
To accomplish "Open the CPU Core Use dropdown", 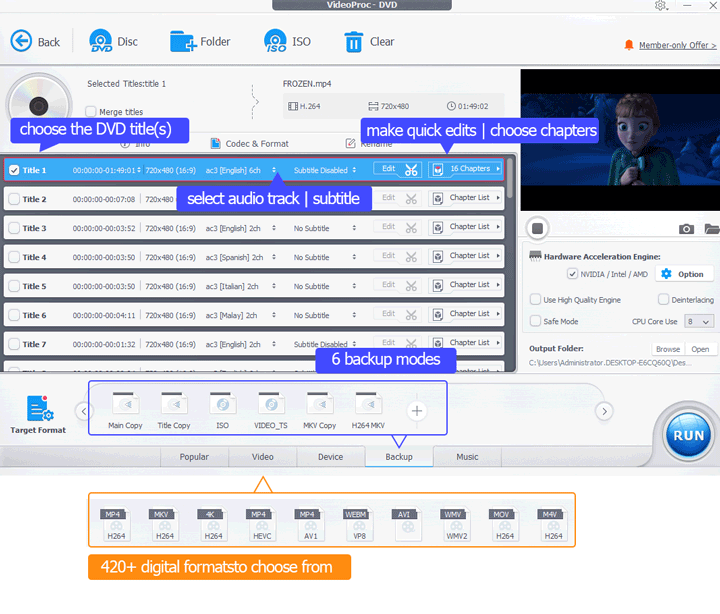I will pyautogui.click(x=699, y=321).
